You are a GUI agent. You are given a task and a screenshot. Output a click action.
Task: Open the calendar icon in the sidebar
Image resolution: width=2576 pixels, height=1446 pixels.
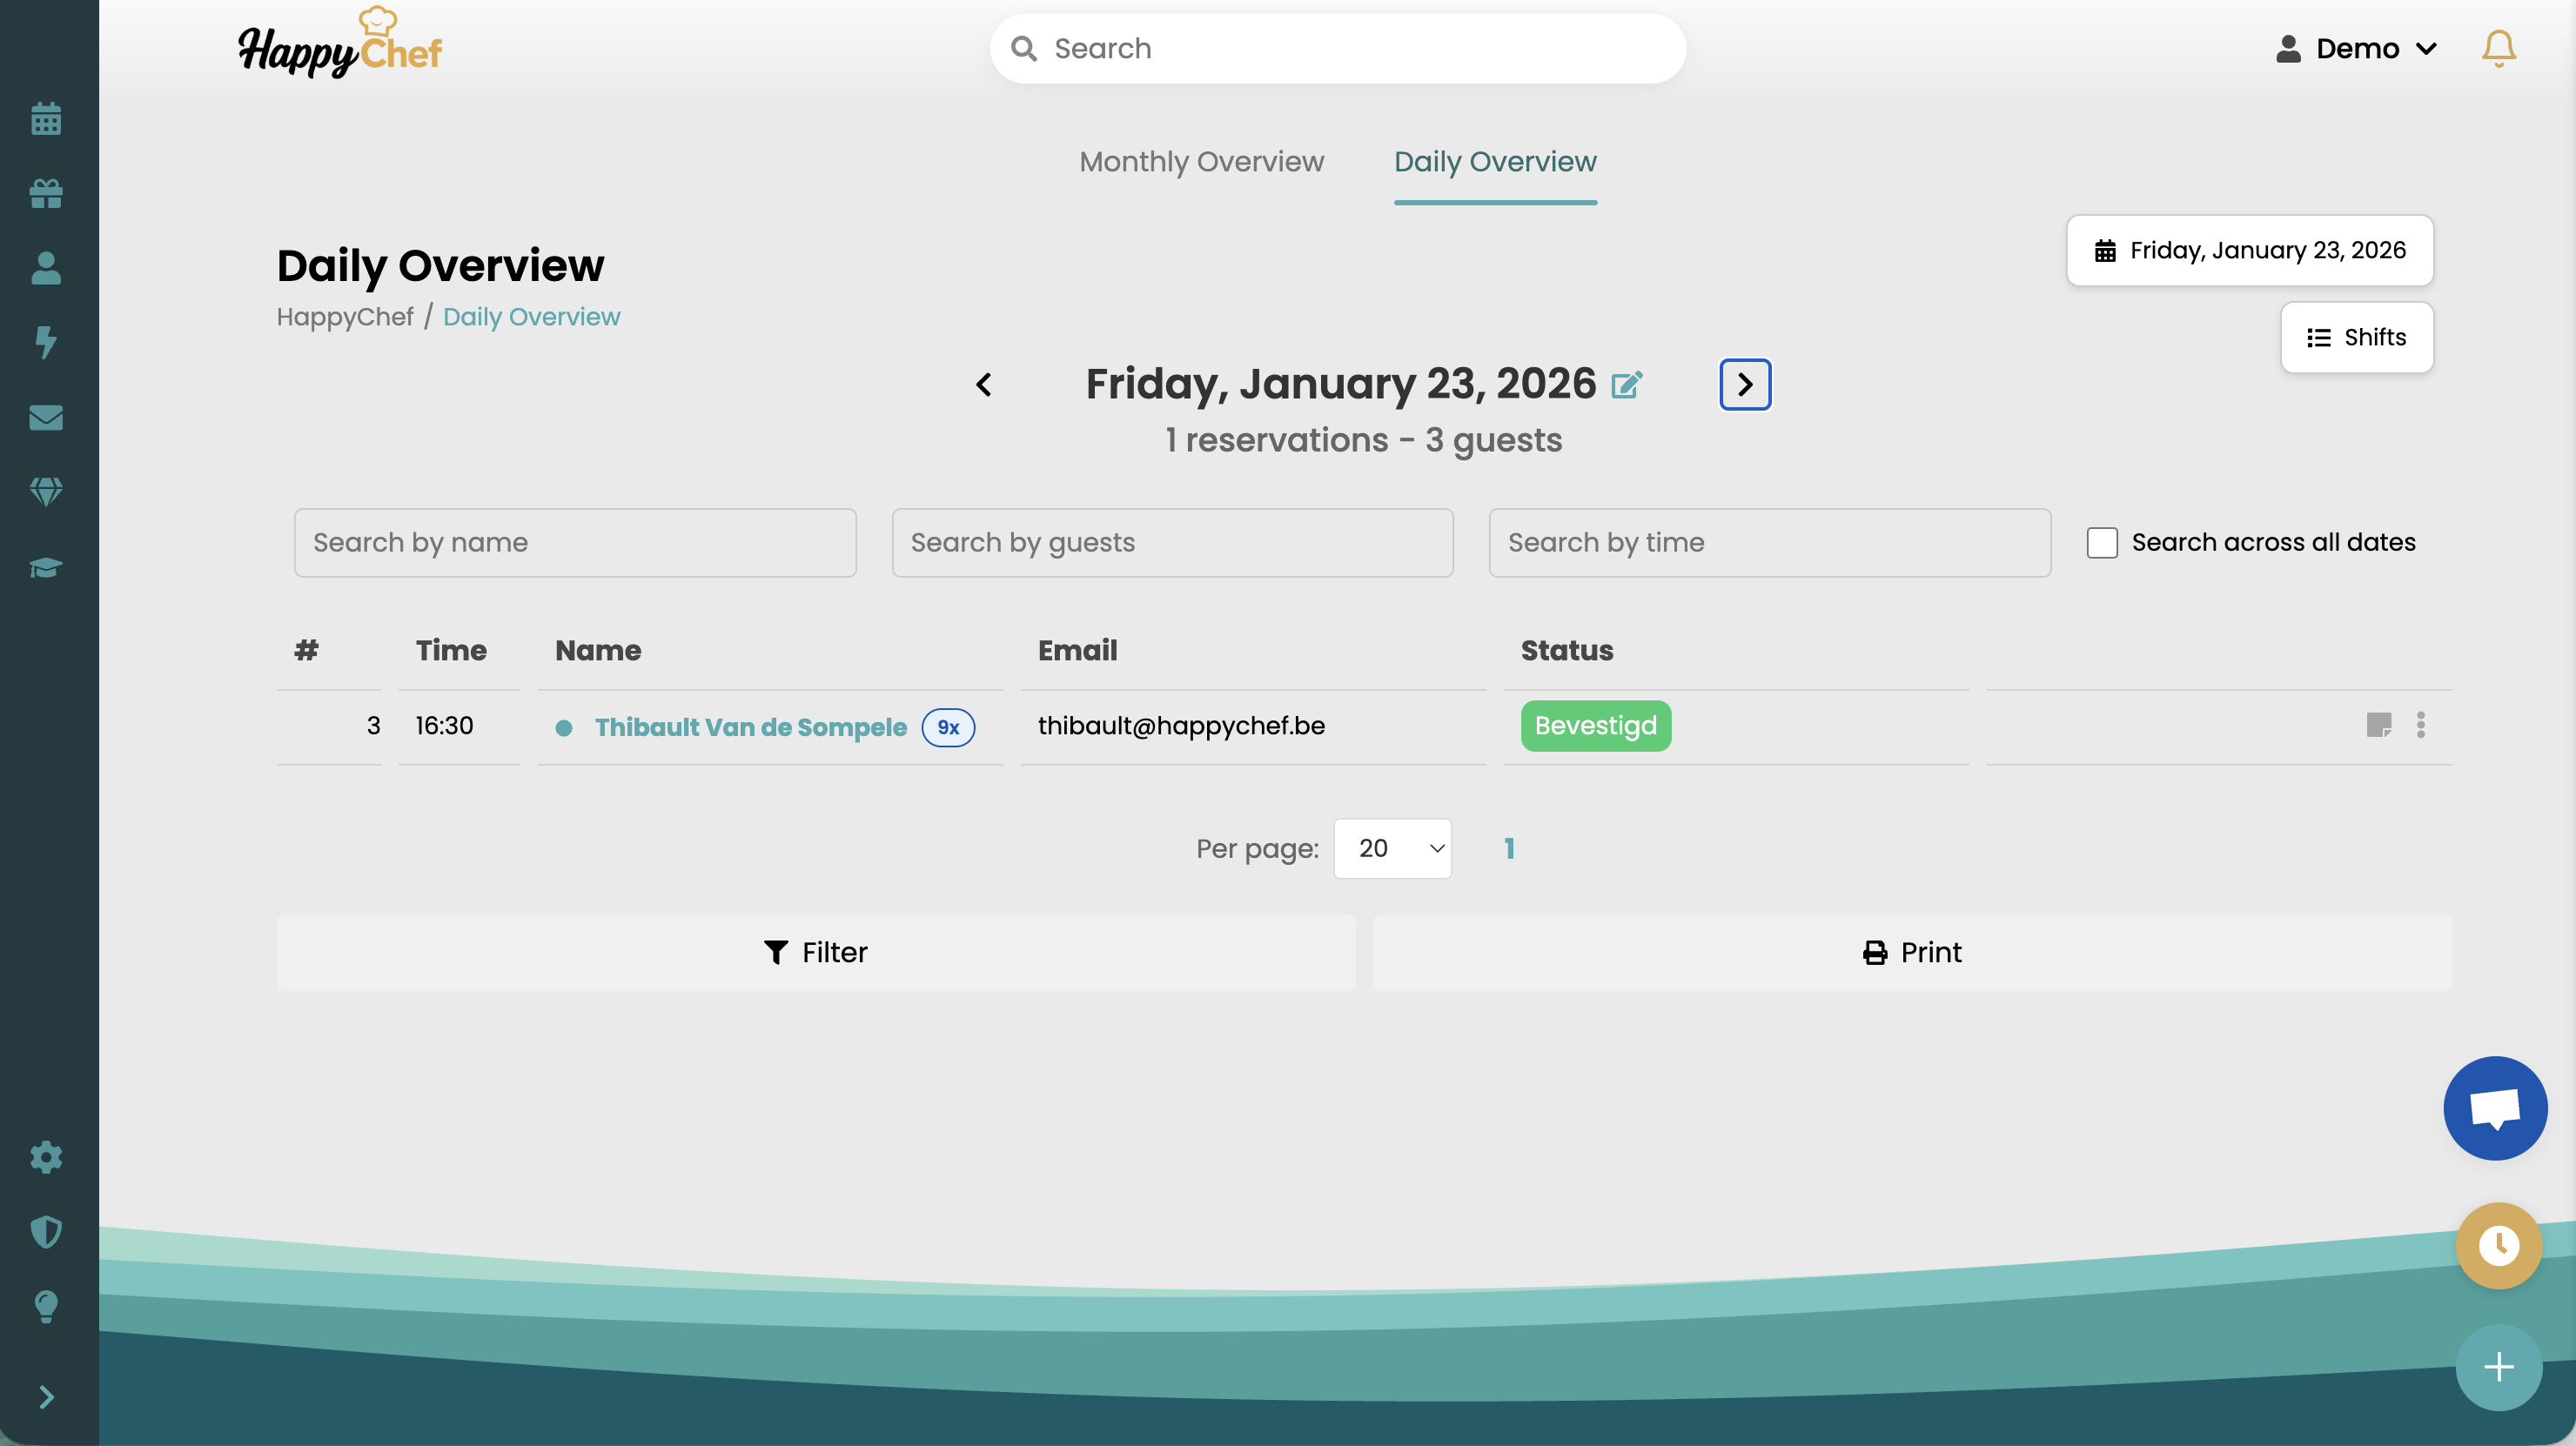click(46, 119)
